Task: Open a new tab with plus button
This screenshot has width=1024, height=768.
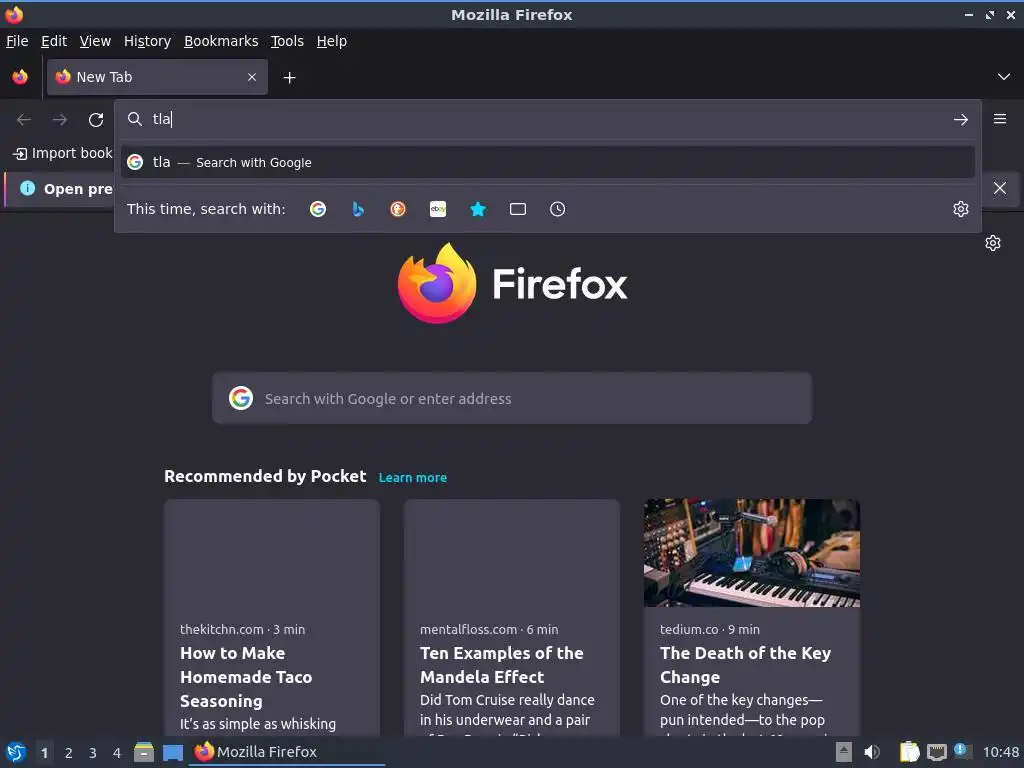Action: click(x=289, y=78)
